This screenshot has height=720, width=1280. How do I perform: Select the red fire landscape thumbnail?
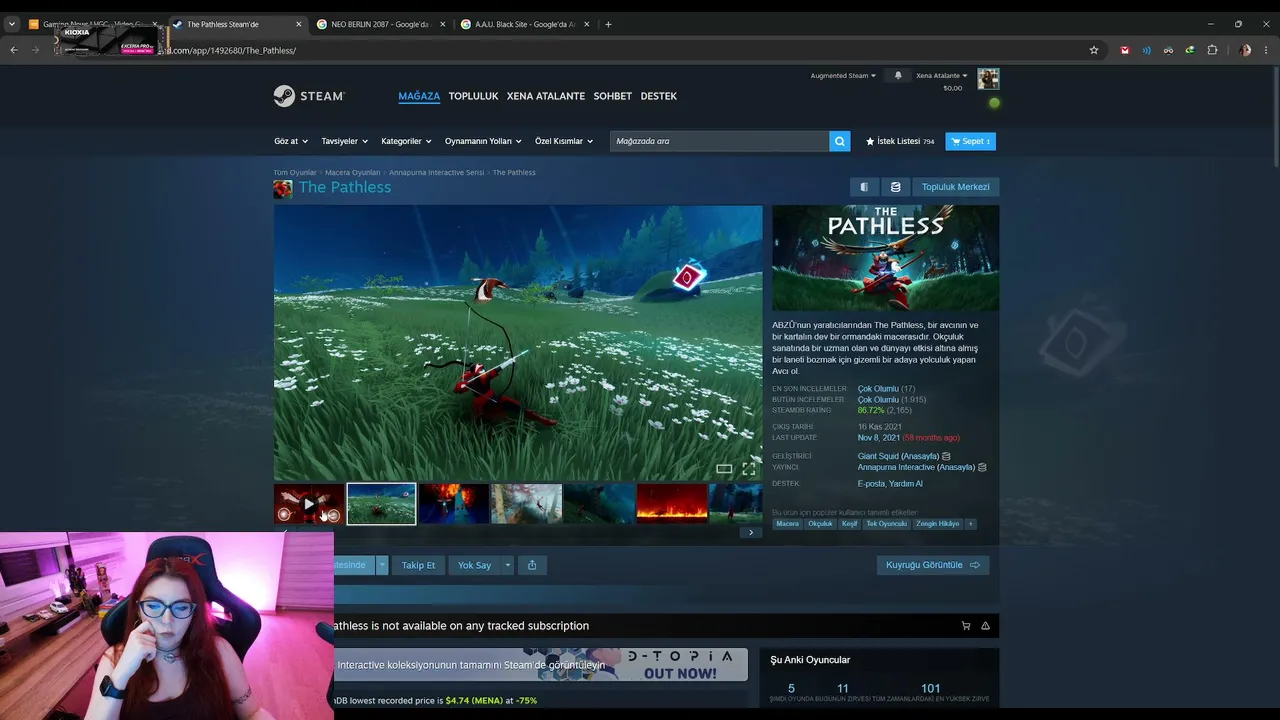coord(671,504)
